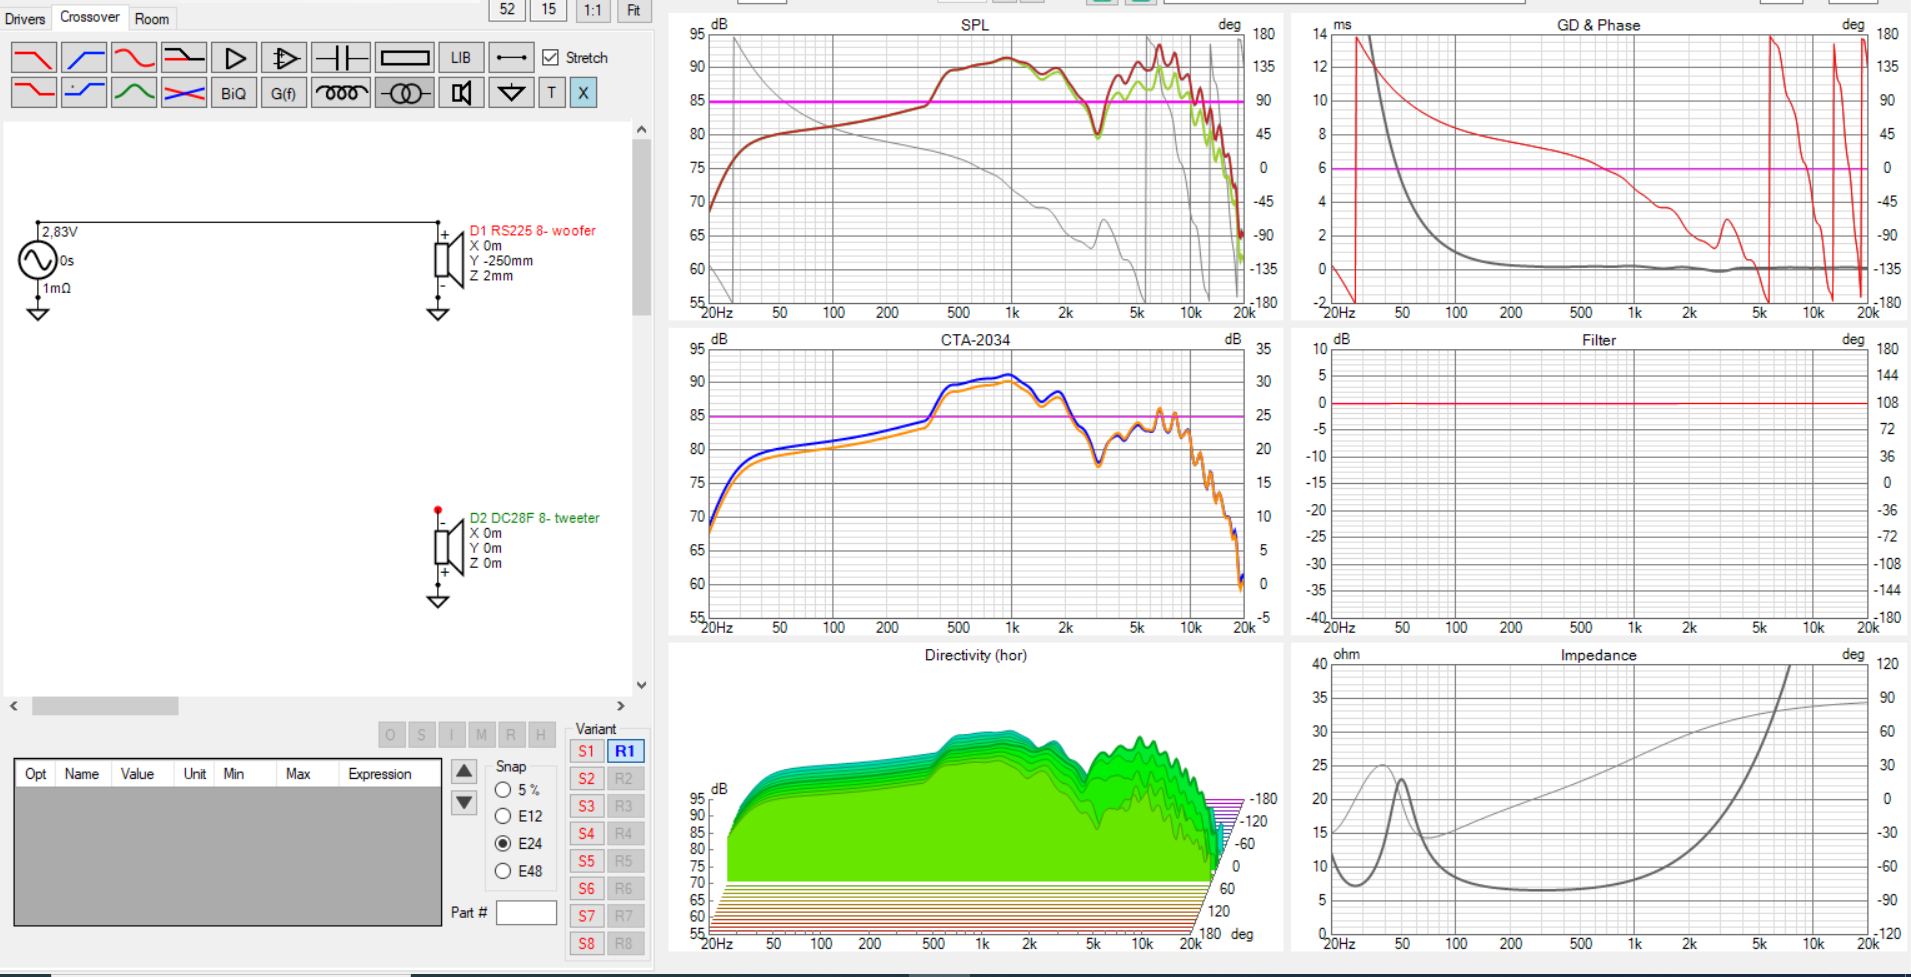
Task: Set schematic zoom to 1:1
Action: click(x=593, y=10)
